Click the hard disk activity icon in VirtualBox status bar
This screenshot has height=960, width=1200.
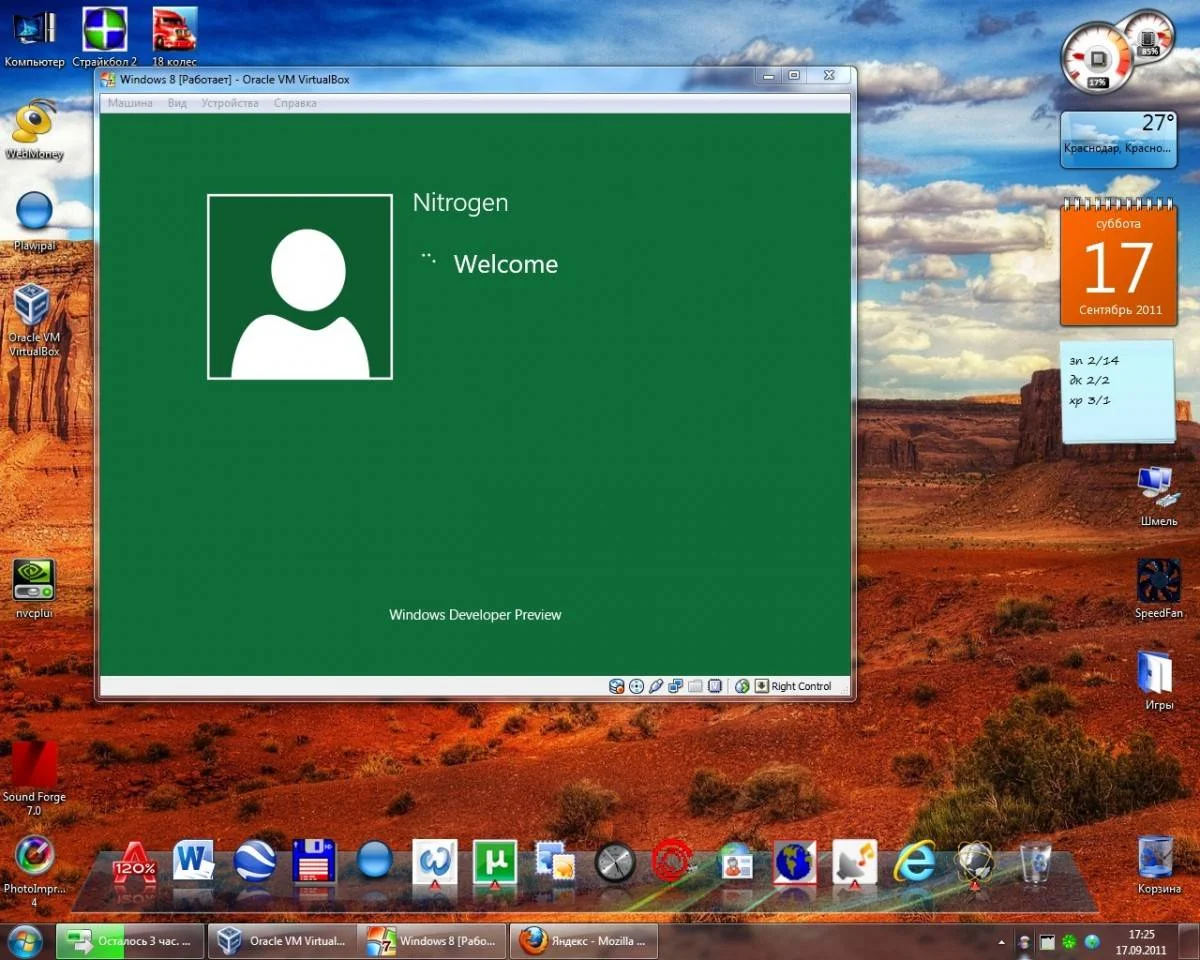tap(617, 686)
